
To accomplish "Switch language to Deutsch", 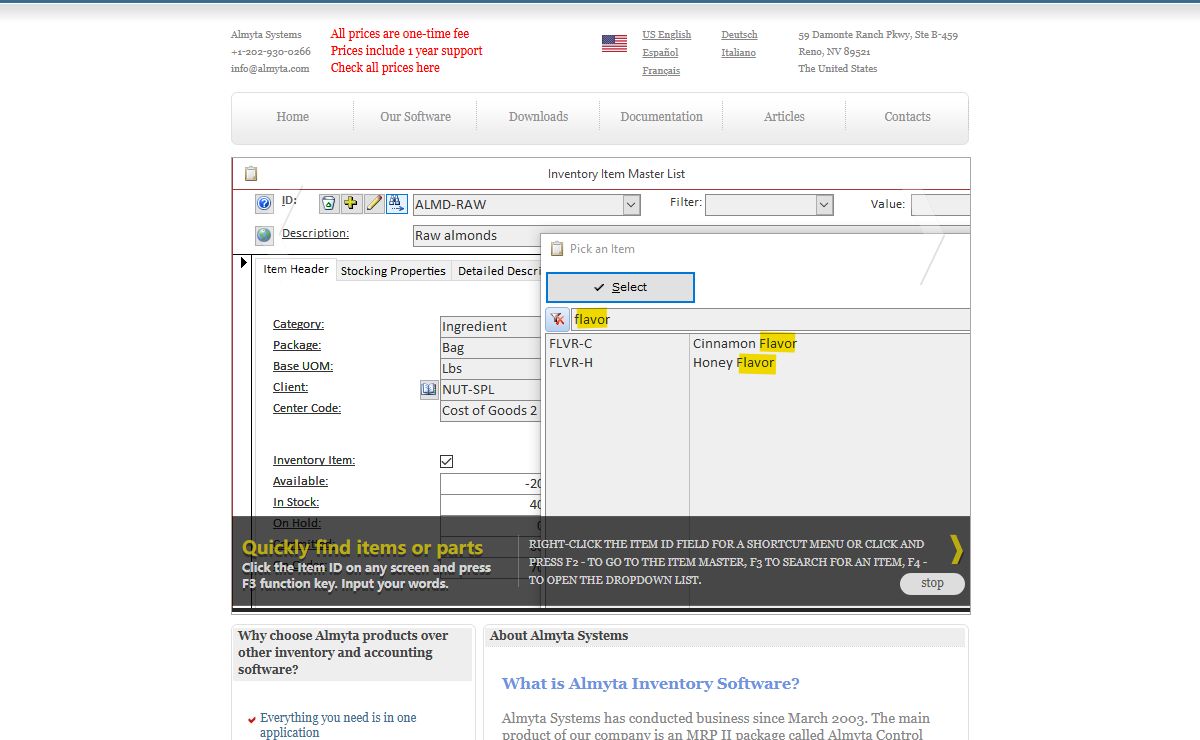I will point(739,35).
